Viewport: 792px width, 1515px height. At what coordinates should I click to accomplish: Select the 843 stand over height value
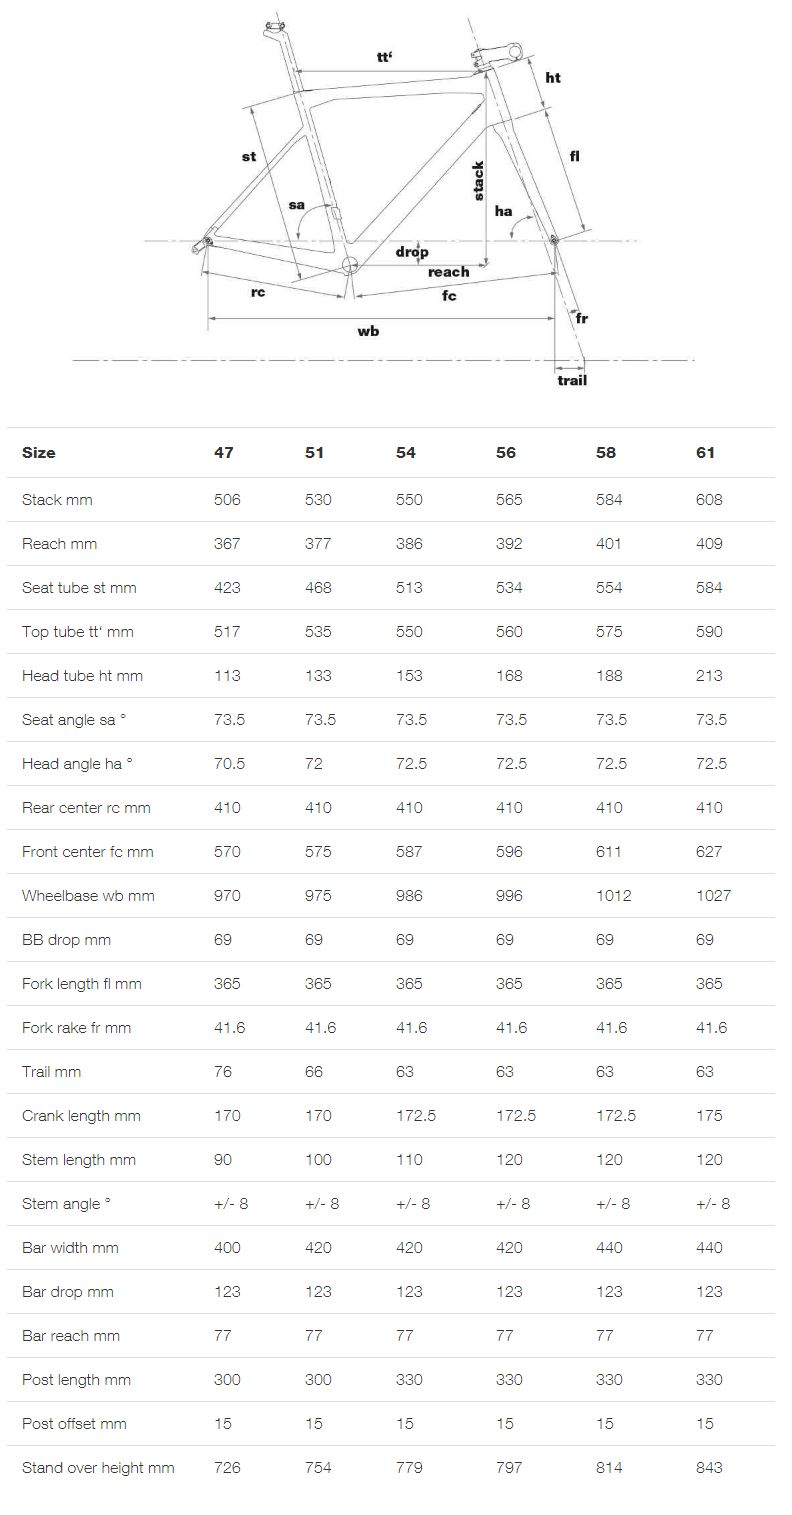pos(709,1468)
